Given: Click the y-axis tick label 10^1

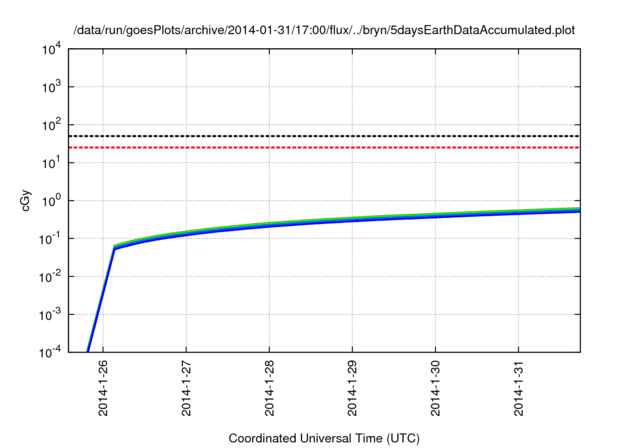Looking at the screenshot, I should [51, 163].
